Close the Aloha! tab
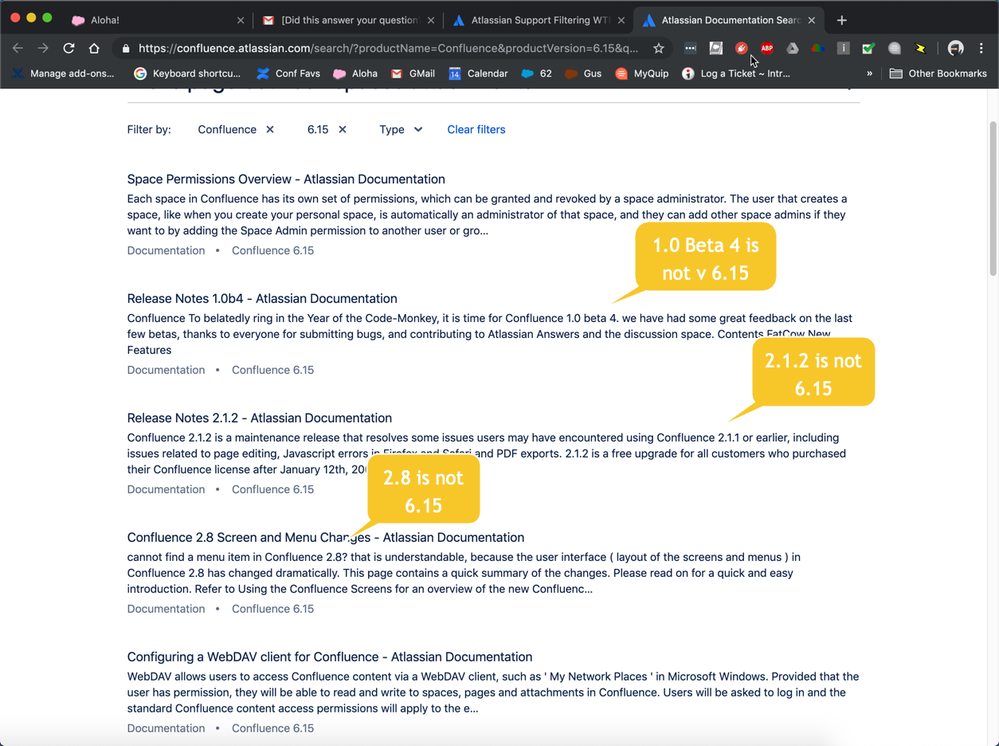This screenshot has height=746, width=999. (x=240, y=20)
